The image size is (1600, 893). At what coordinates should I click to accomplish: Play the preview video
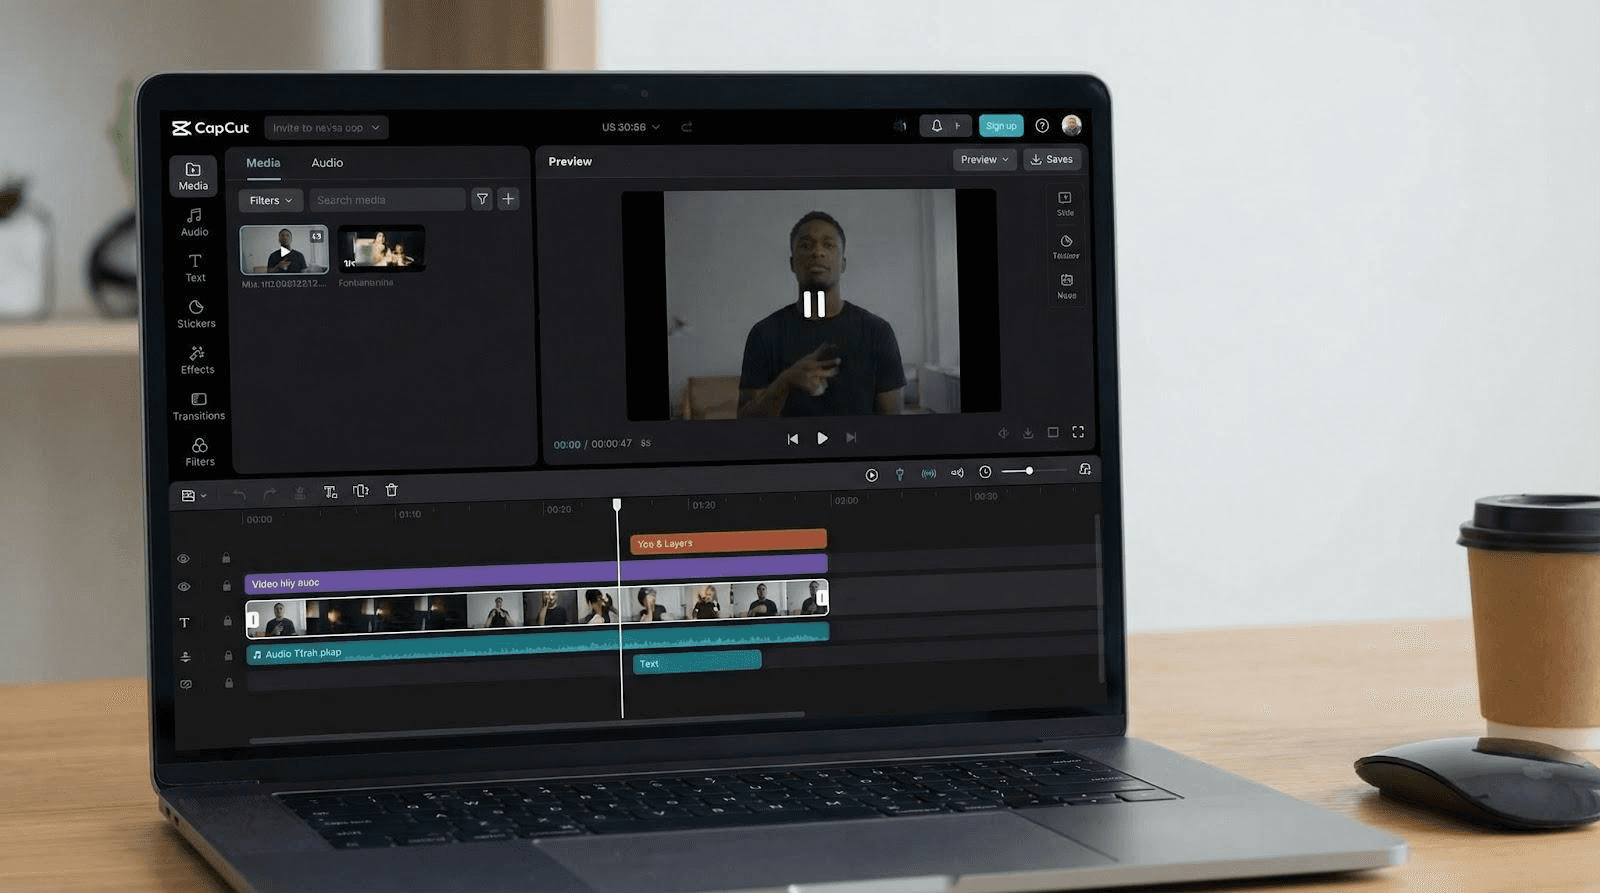coord(822,438)
